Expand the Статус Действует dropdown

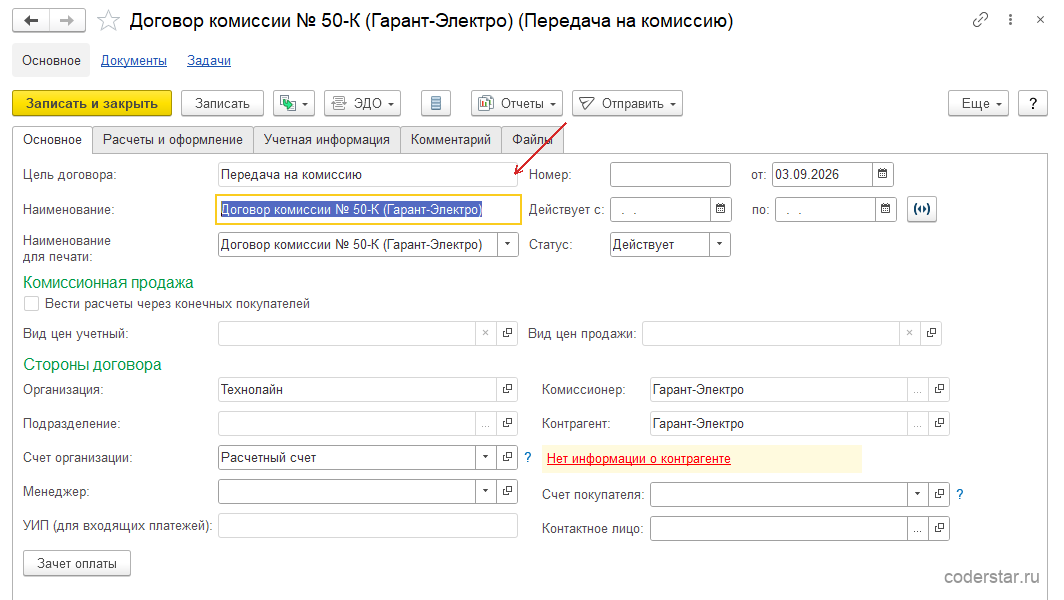click(719, 244)
